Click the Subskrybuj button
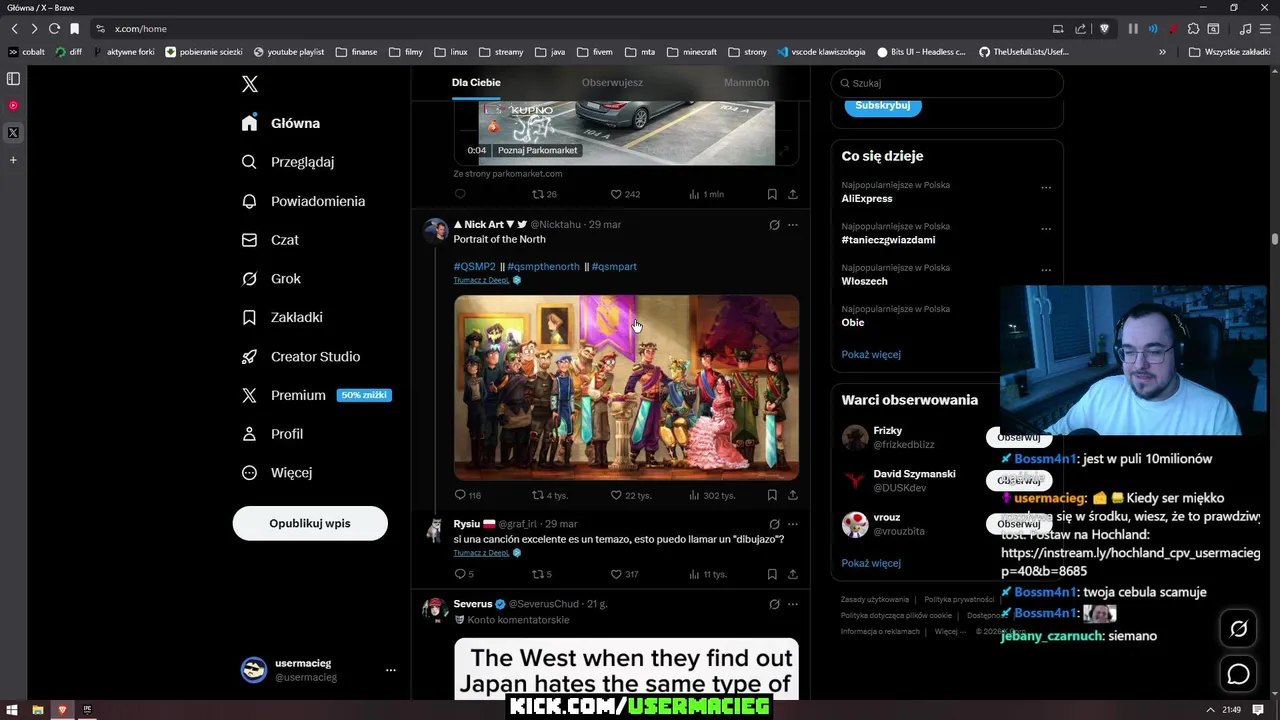 click(x=883, y=106)
